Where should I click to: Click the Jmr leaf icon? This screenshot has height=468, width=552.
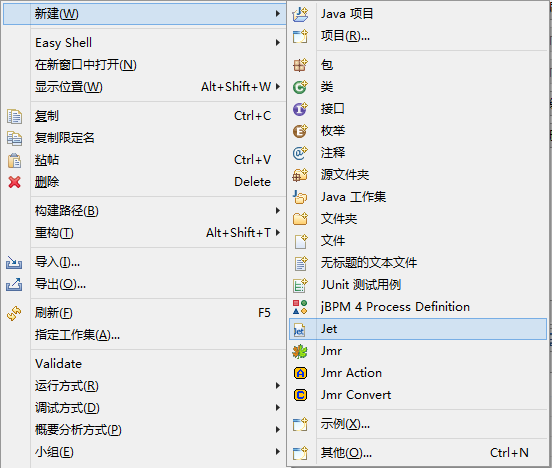tap(300, 351)
